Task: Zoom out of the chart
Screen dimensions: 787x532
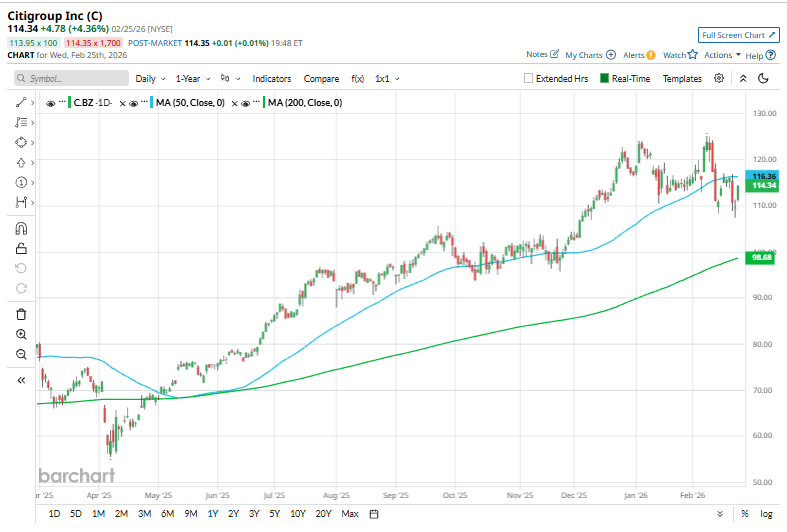Action: pyautogui.click(x=21, y=354)
